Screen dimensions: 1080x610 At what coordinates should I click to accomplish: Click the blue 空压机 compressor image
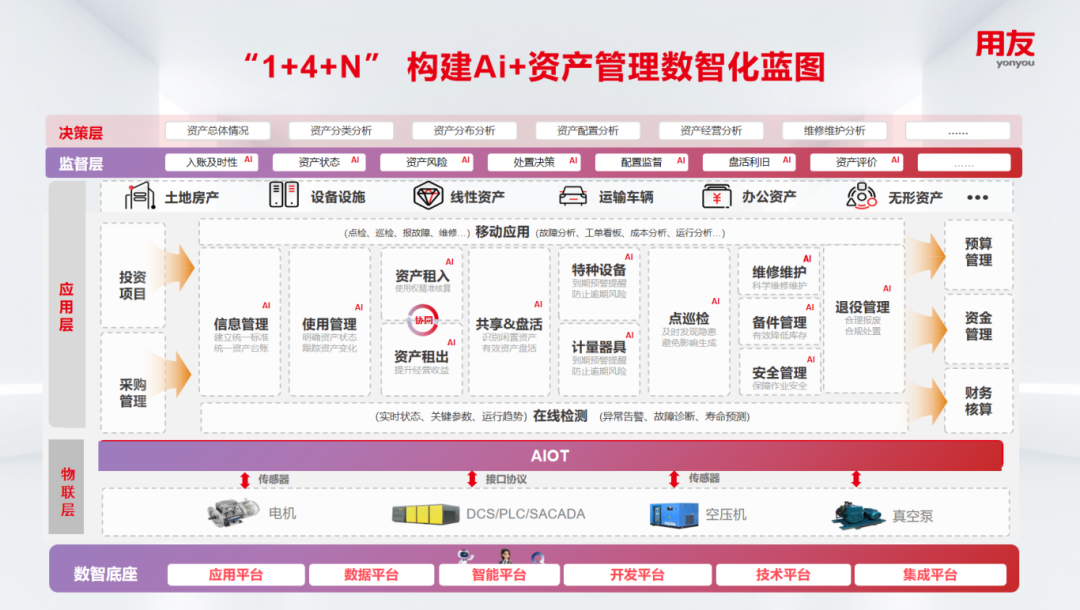(x=671, y=514)
